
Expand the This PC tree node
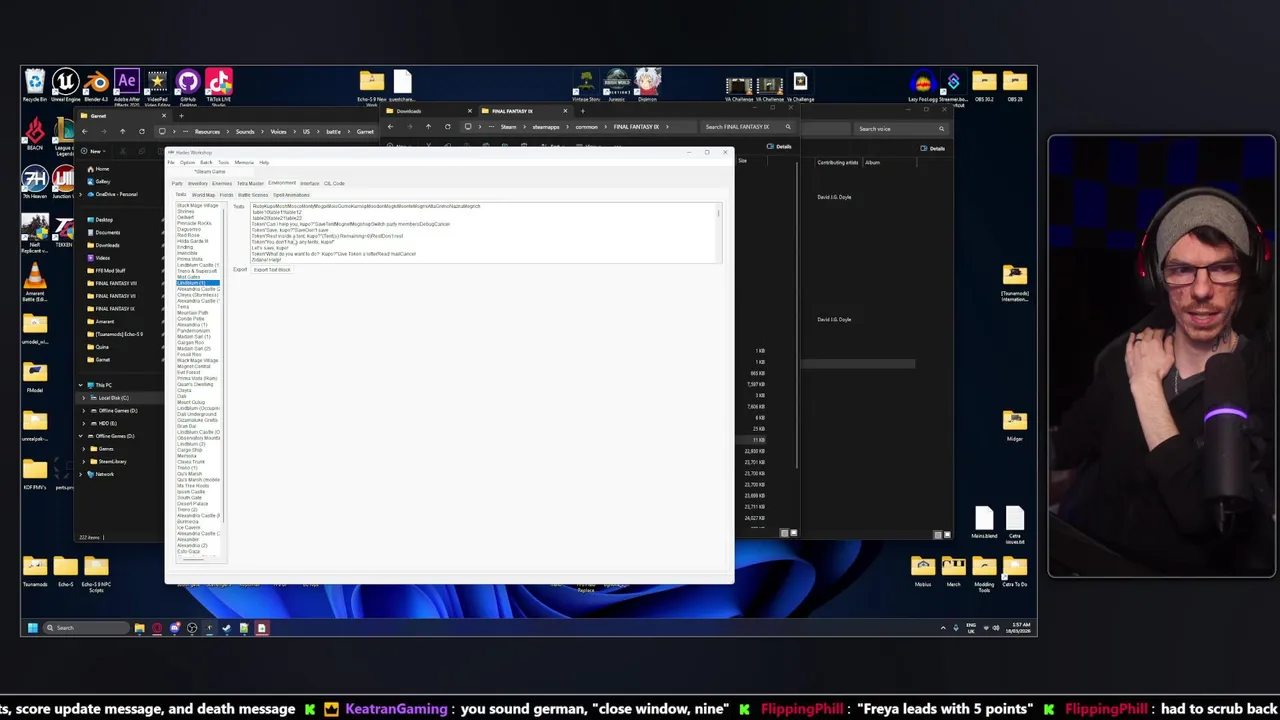(81, 385)
